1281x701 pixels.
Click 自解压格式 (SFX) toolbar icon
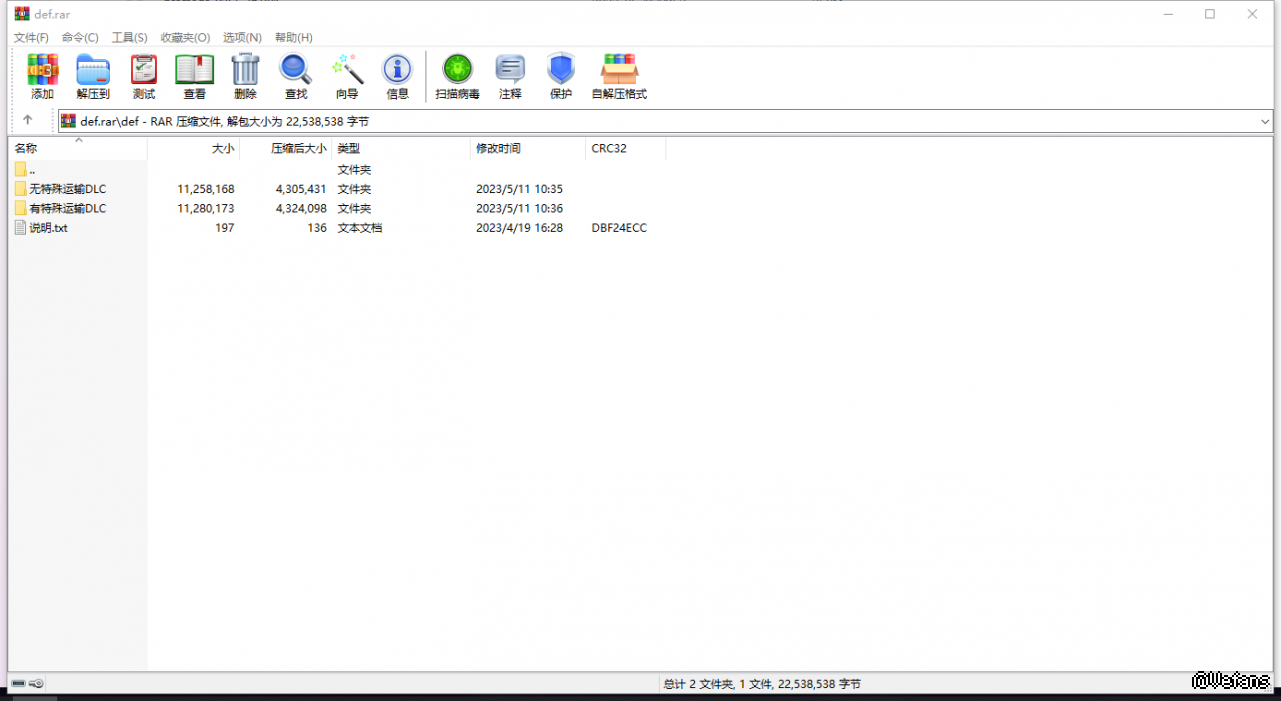point(619,70)
